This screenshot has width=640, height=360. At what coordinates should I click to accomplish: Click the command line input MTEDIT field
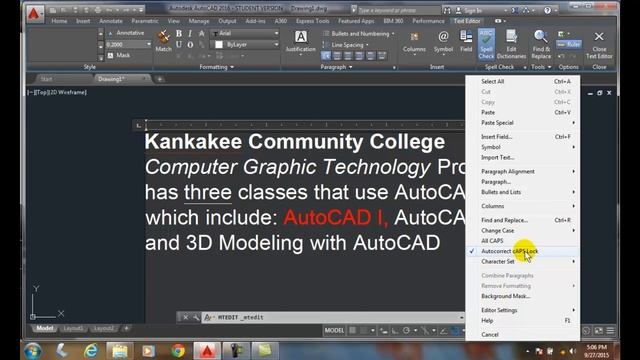click(333, 317)
